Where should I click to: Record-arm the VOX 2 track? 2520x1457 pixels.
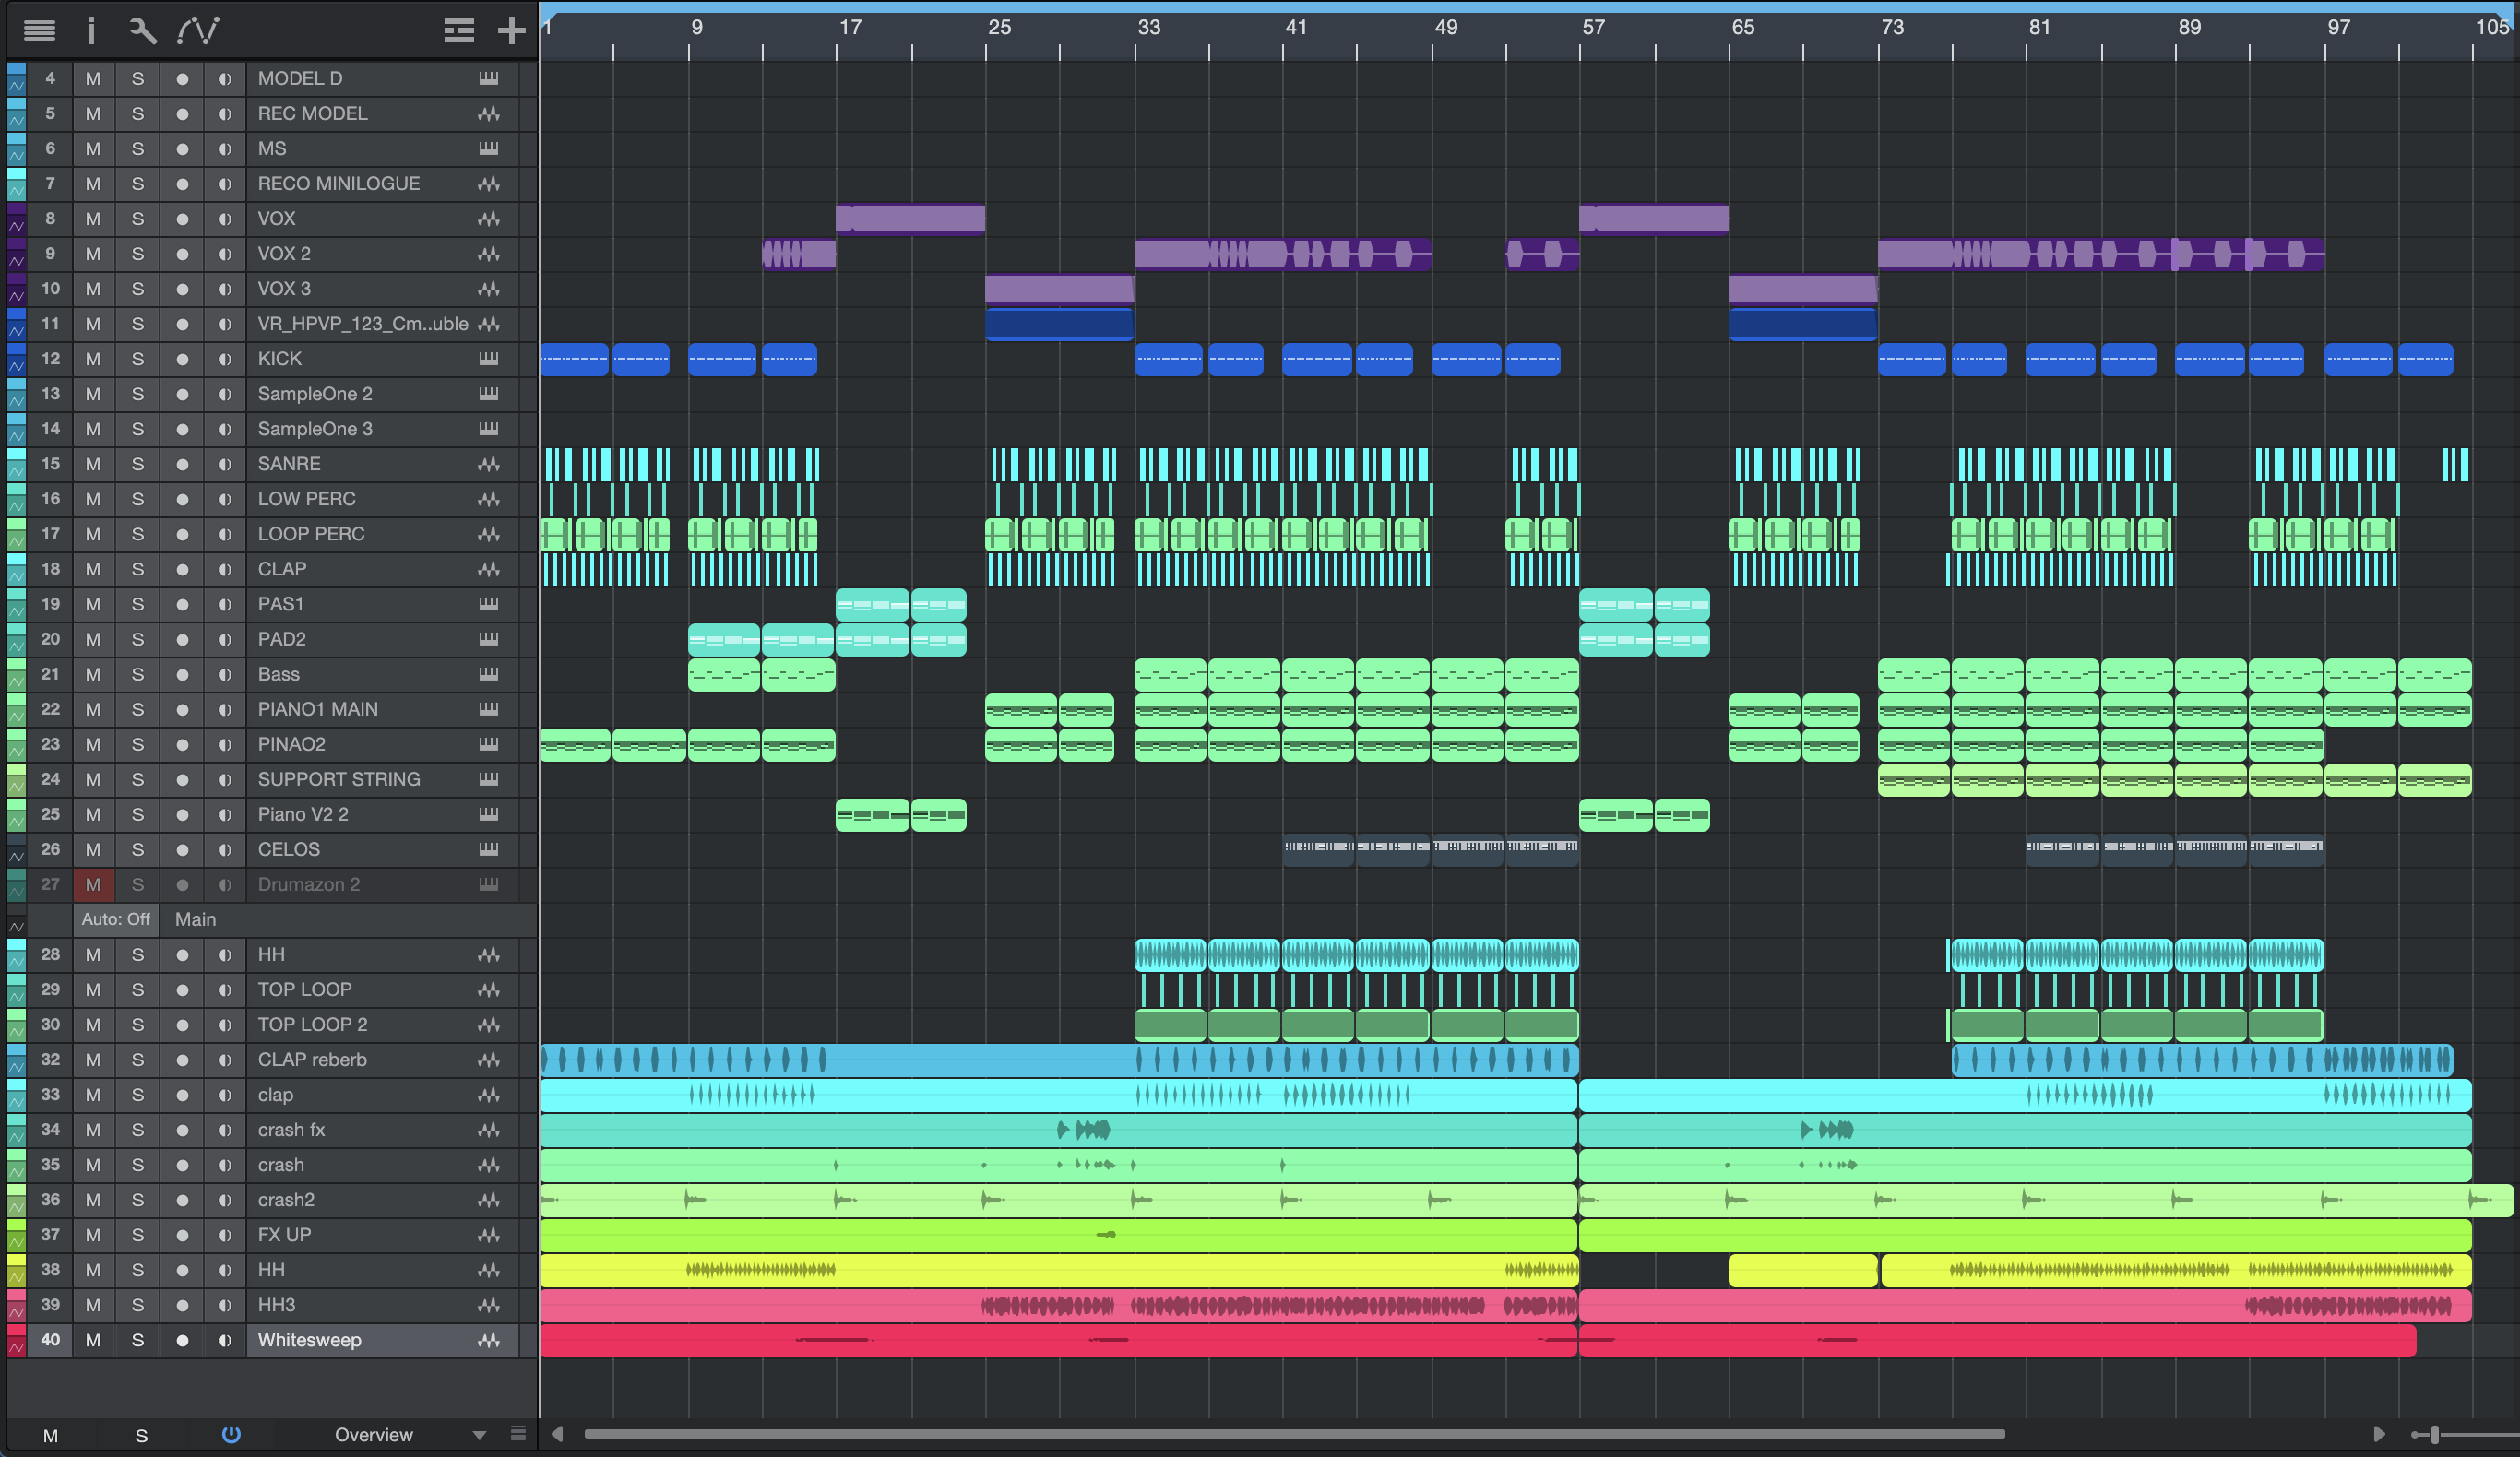(182, 253)
